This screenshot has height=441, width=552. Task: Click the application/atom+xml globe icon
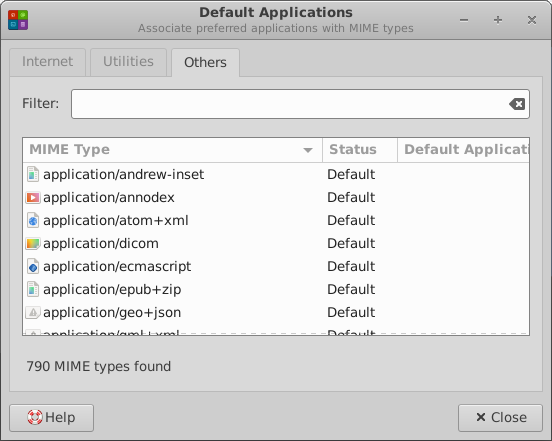(x=33, y=220)
